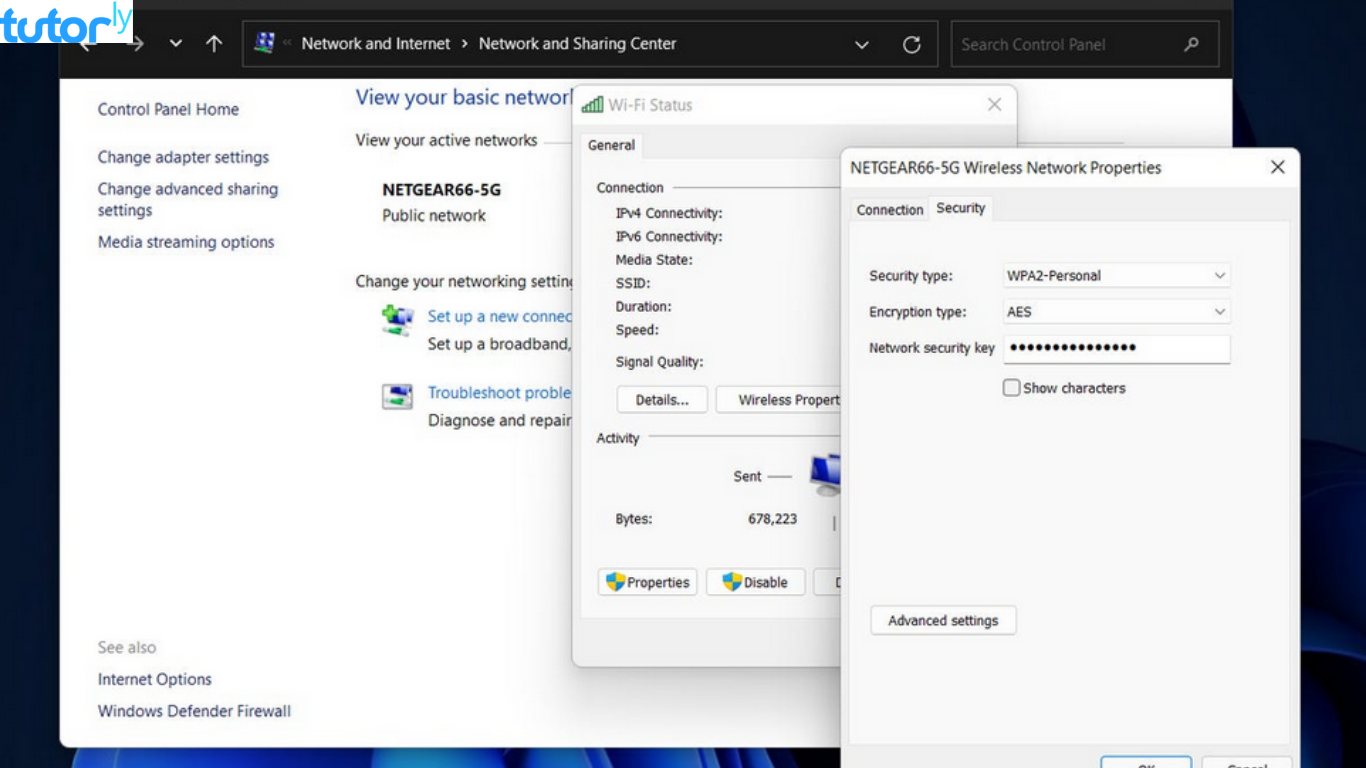Select the Security tab
1366x768 pixels.
pos(959,208)
